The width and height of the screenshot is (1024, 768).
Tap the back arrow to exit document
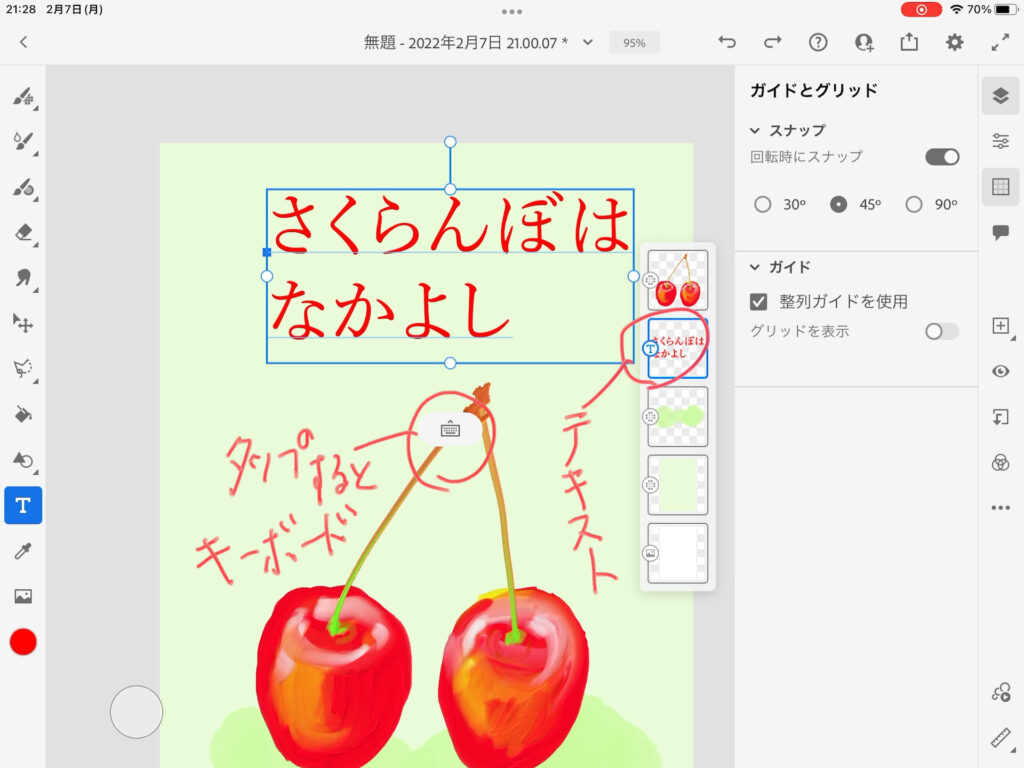[24, 42]
